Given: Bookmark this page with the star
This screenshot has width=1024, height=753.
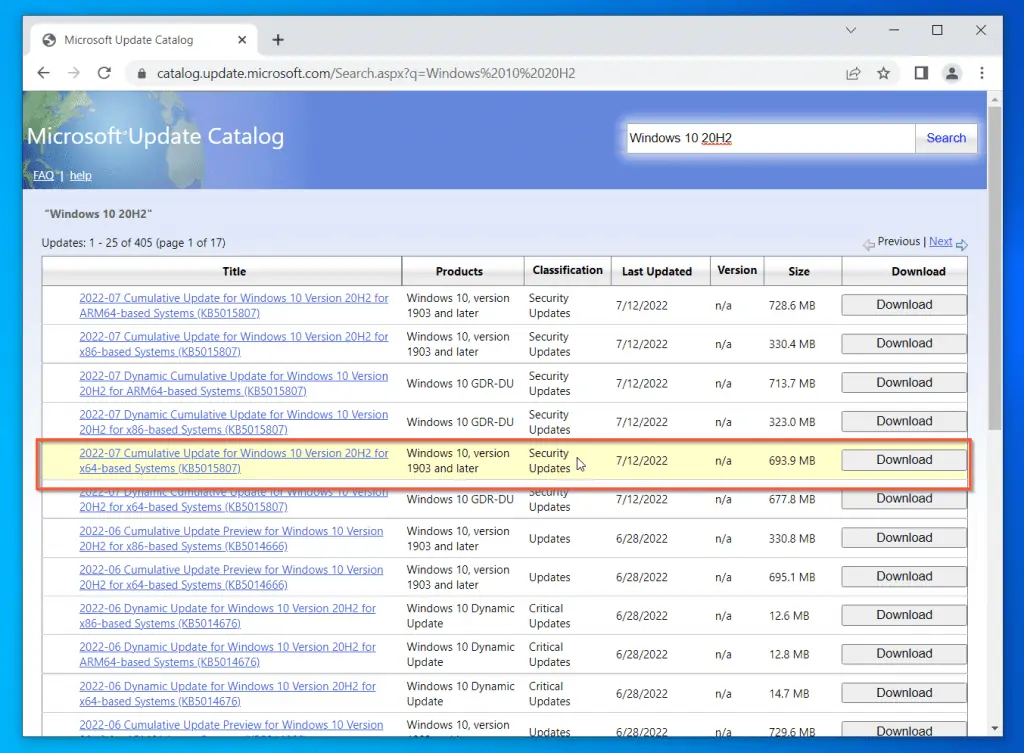Looking at the screenshot, I should click(x=884, y=73).
